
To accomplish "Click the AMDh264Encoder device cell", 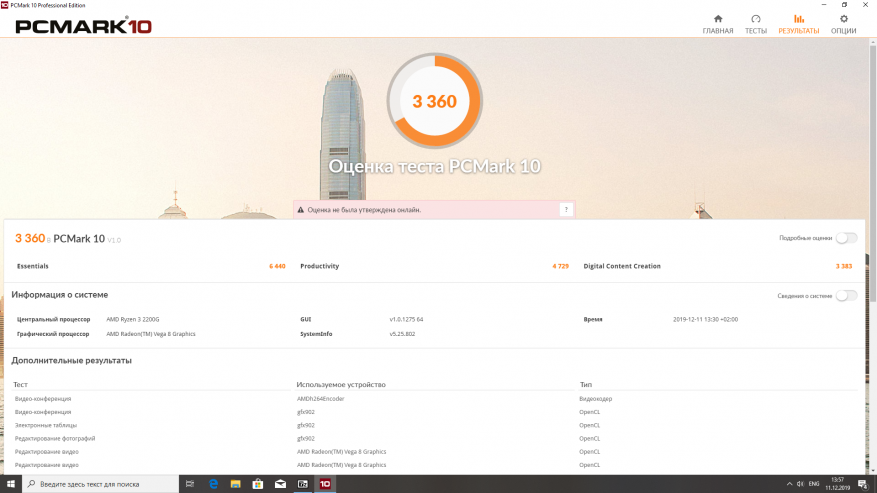I will click(320, 399).
